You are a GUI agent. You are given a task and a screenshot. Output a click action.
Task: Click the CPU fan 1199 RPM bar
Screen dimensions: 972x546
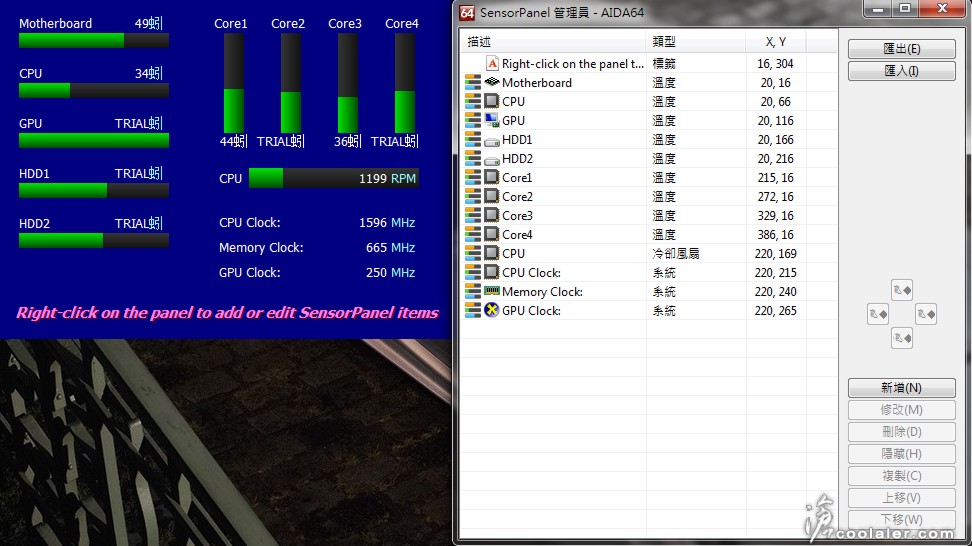pyautogui.click(x=334, y=178)
